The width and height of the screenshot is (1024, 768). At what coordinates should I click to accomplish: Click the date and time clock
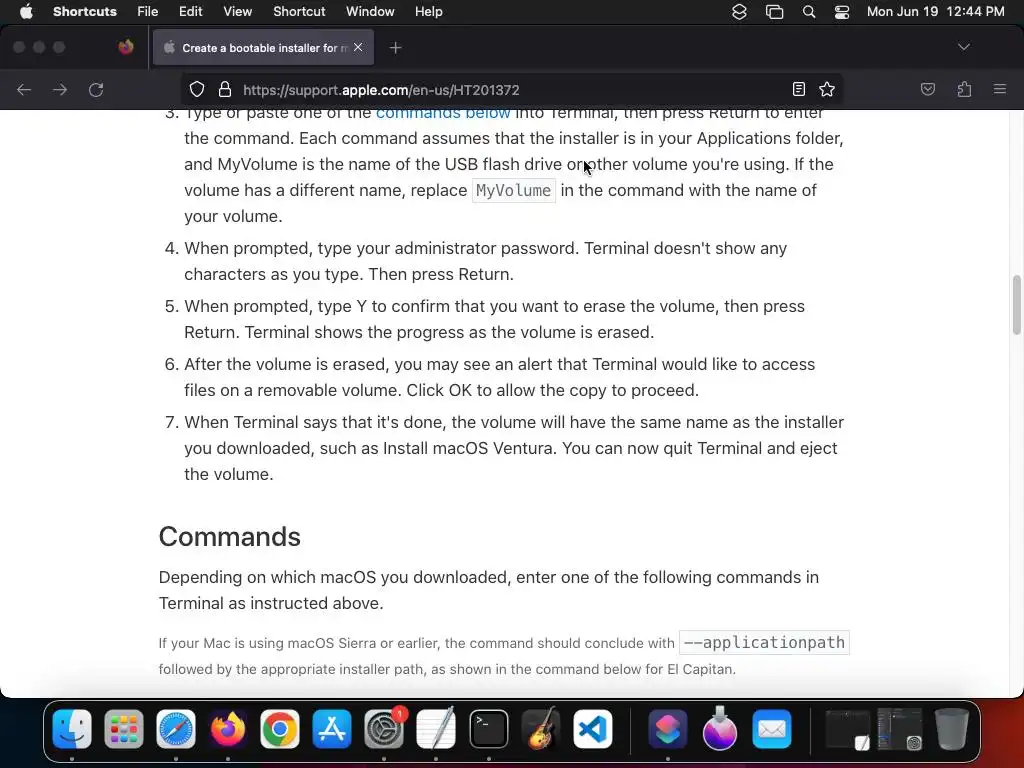(935, 12)
